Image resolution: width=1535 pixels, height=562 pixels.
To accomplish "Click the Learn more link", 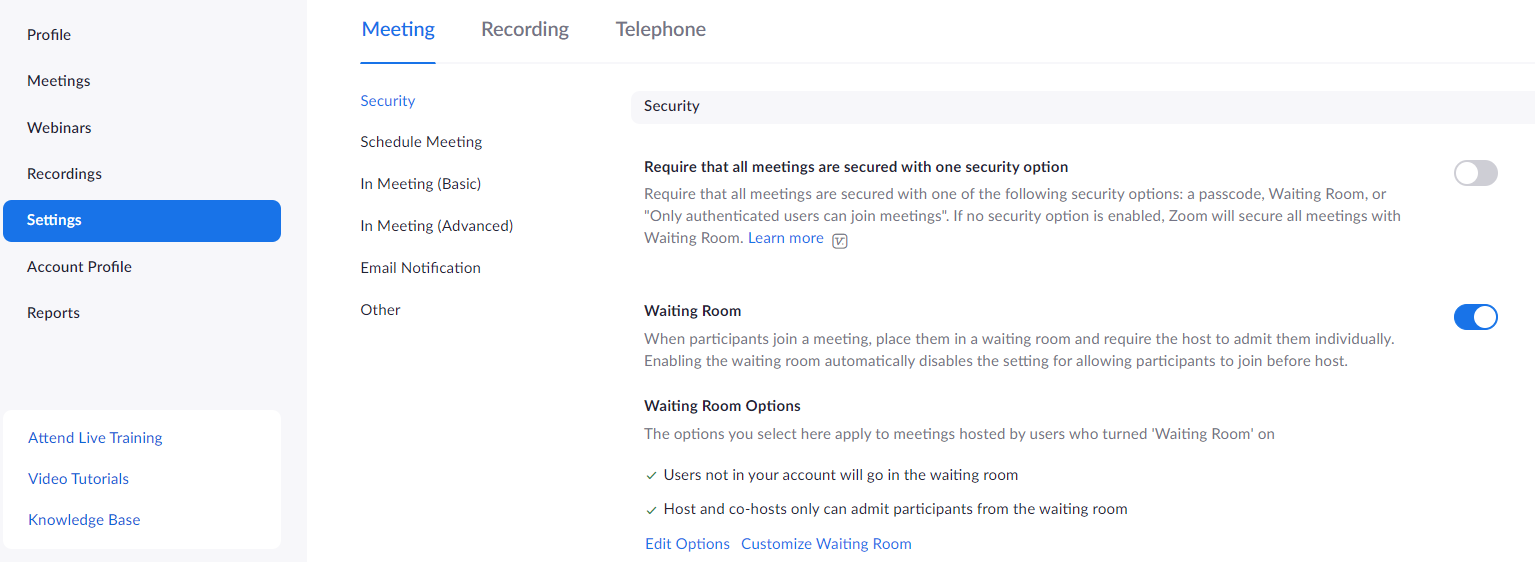I will coord(786,238).
